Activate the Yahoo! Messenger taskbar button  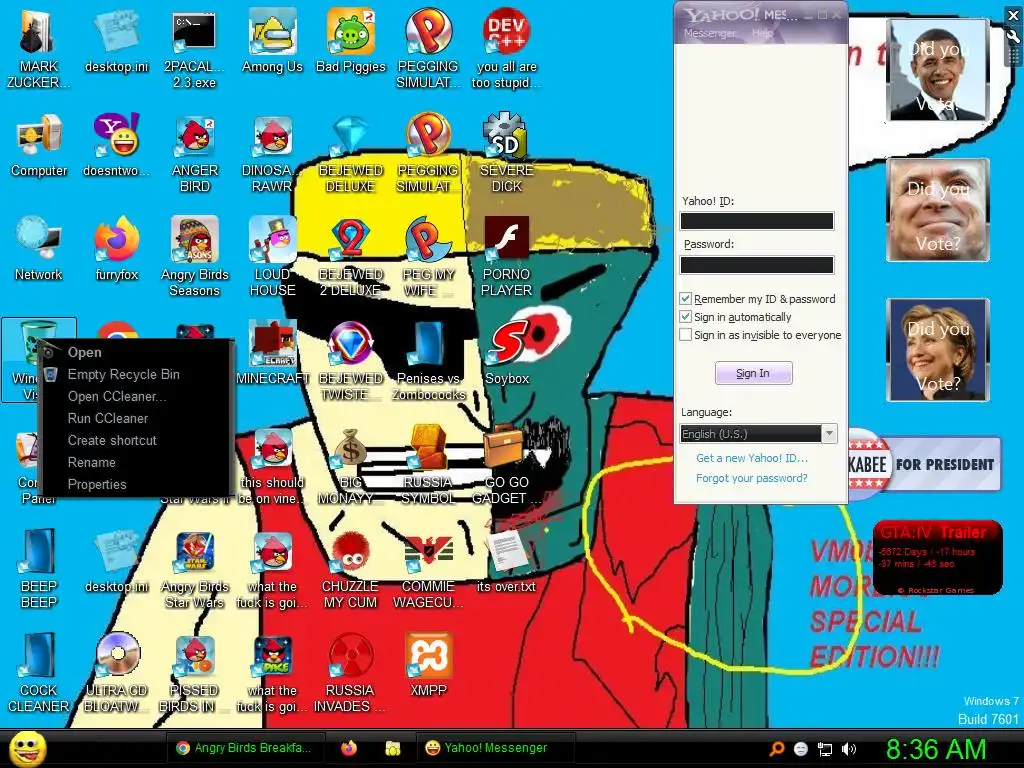[495, 748]
